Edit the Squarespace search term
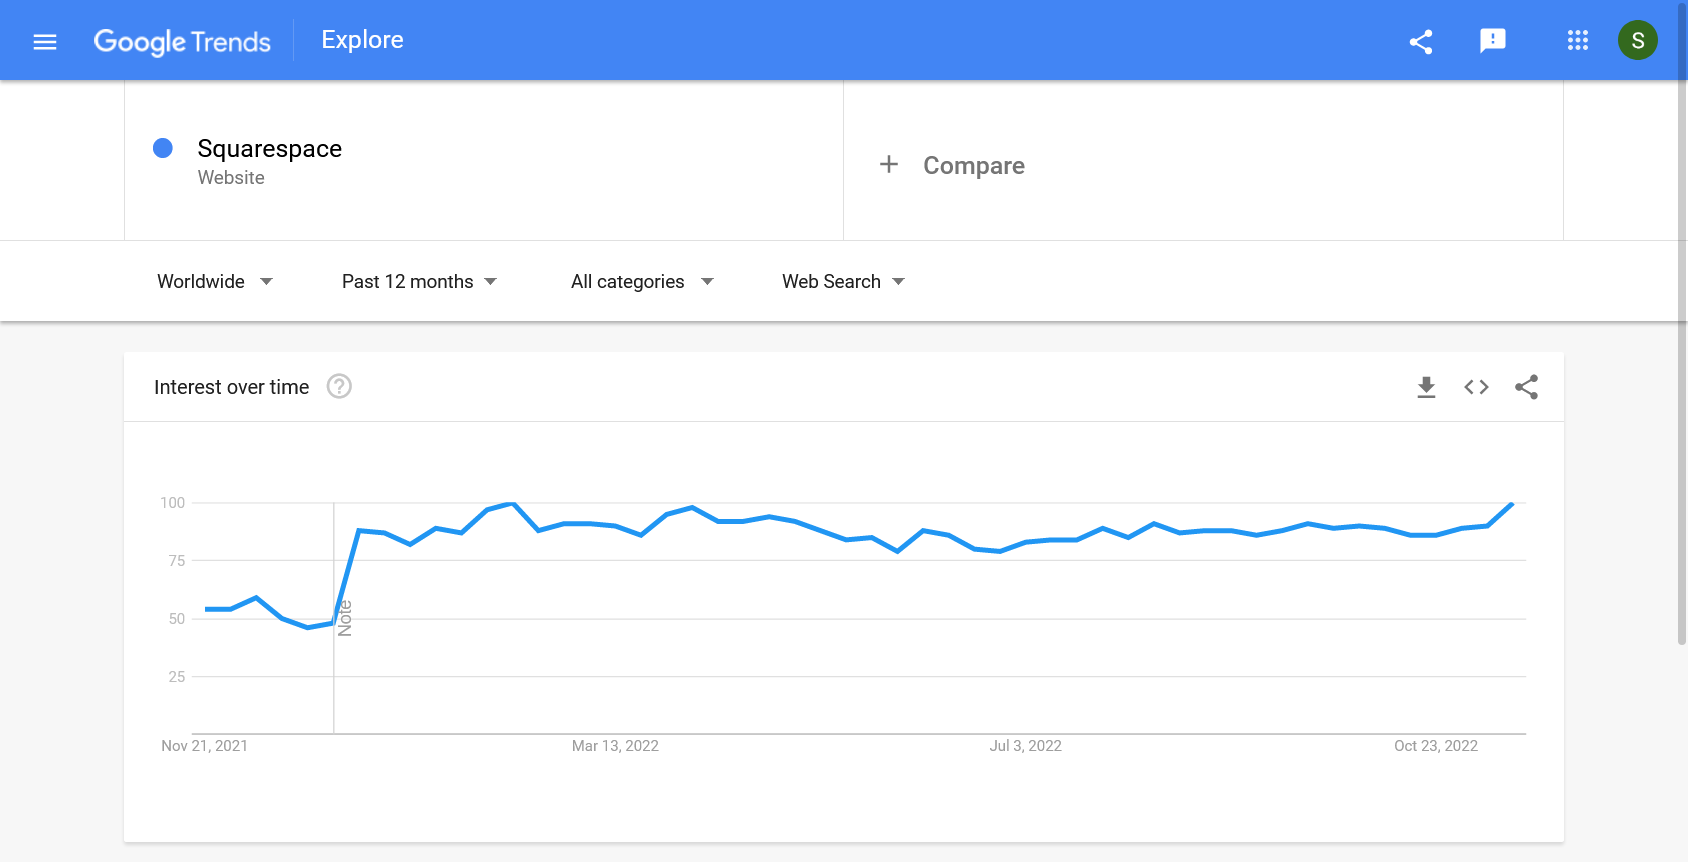This screenshot has height=862, width=1688. (x=269, y=149)
